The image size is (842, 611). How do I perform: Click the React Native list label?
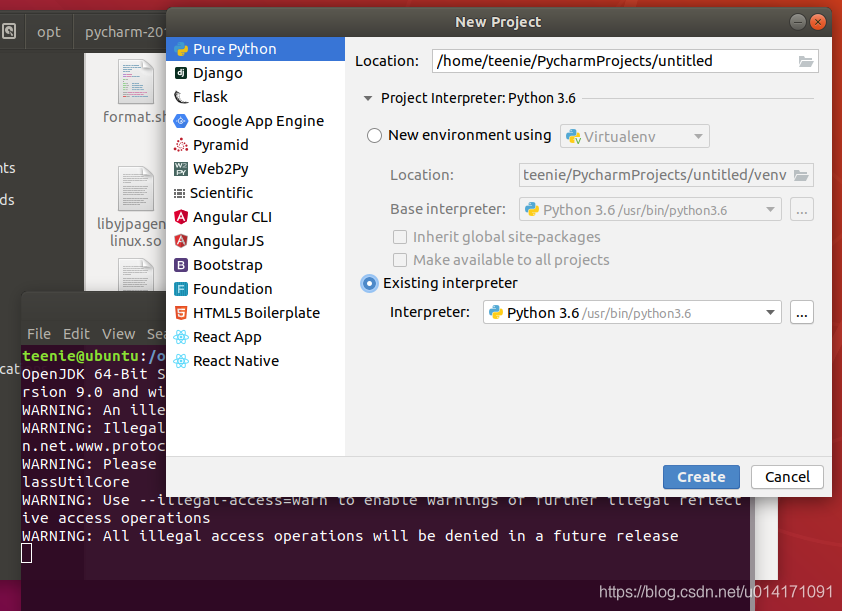point(236,361)
